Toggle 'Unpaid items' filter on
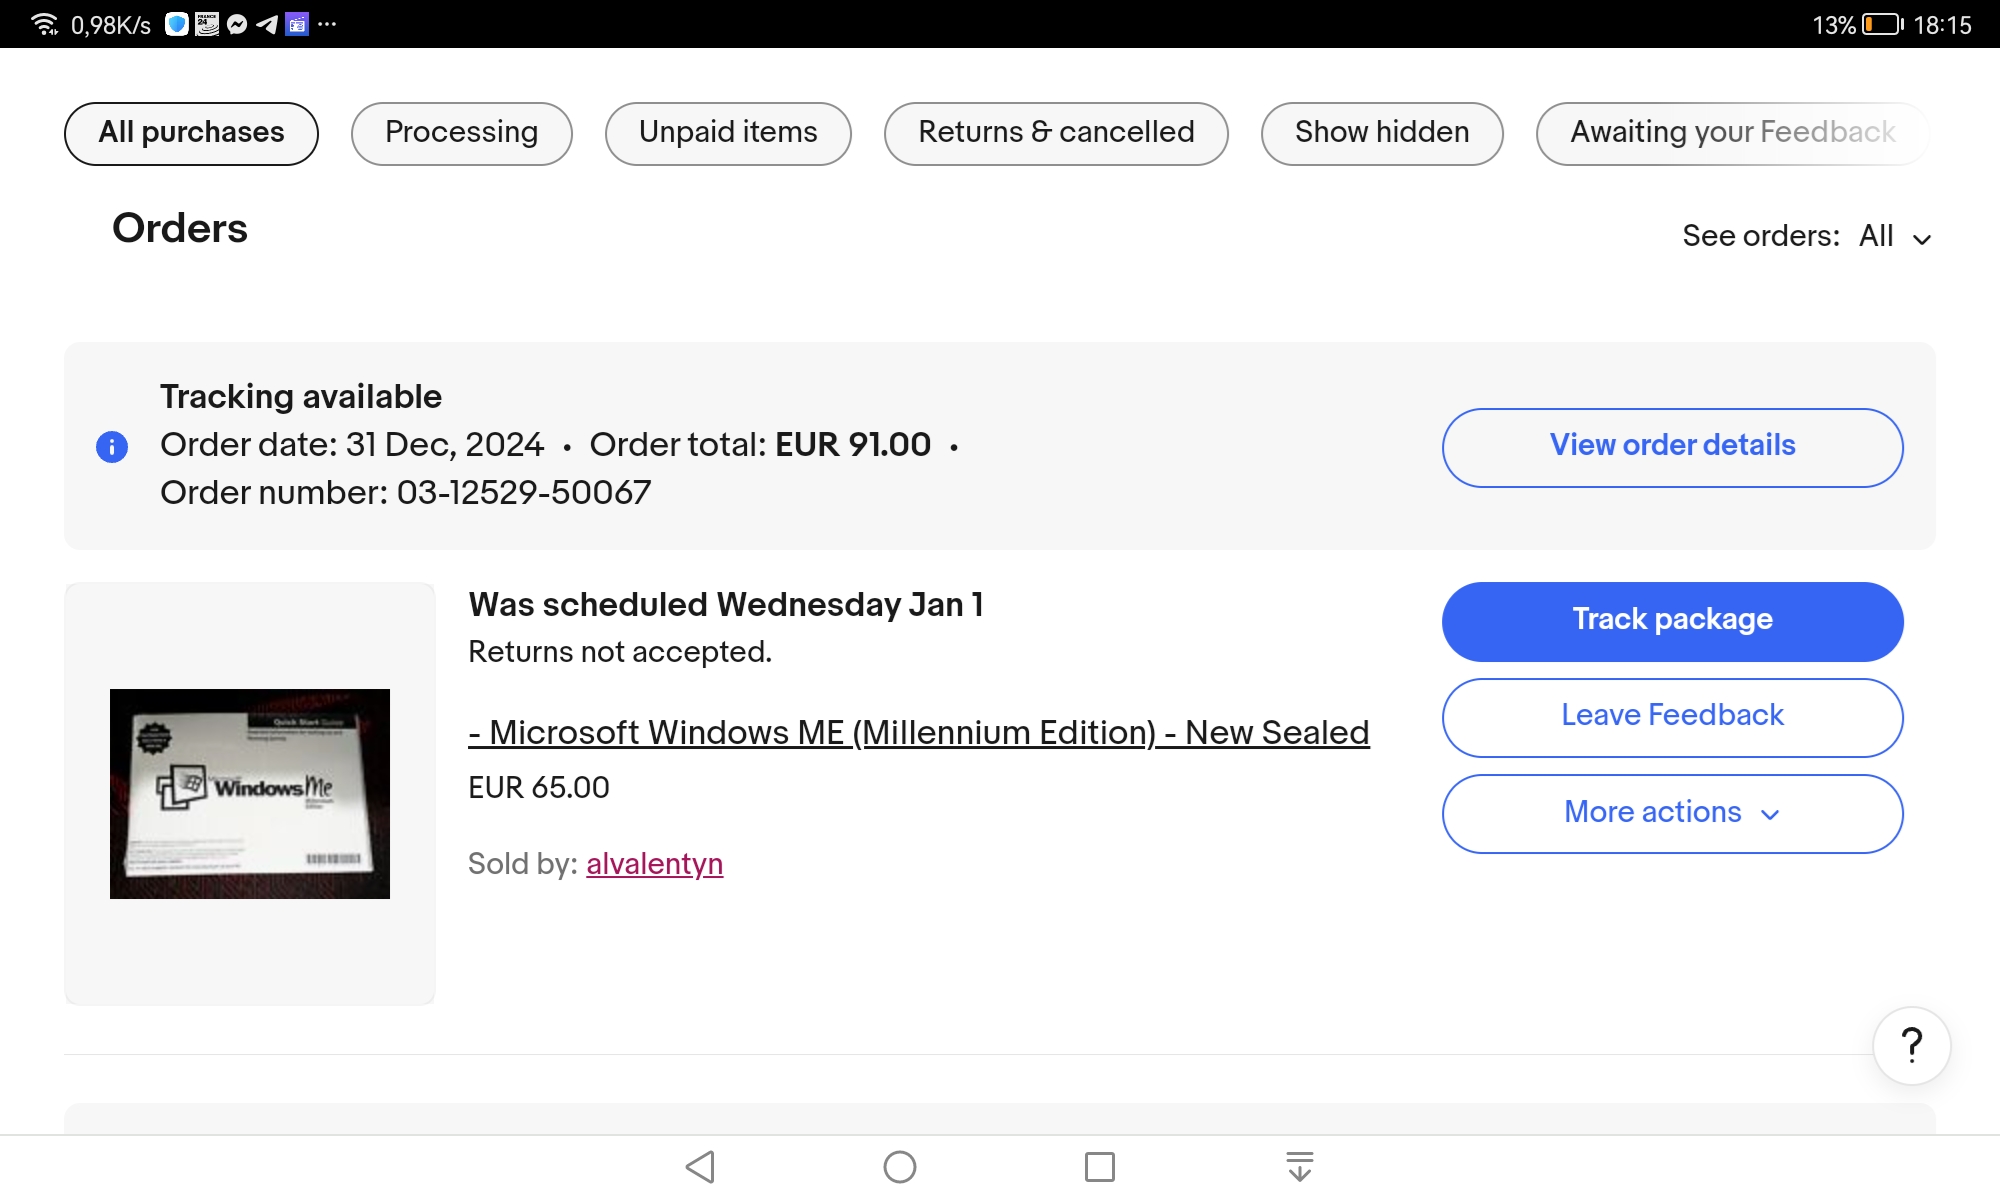2000x1200 pixels. [730, 133]
